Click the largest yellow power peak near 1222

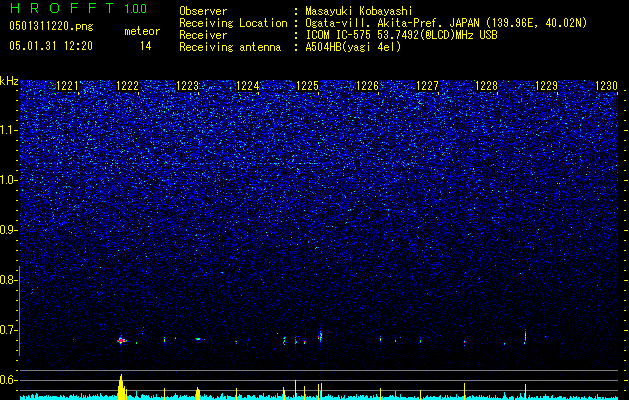(121, 387)
